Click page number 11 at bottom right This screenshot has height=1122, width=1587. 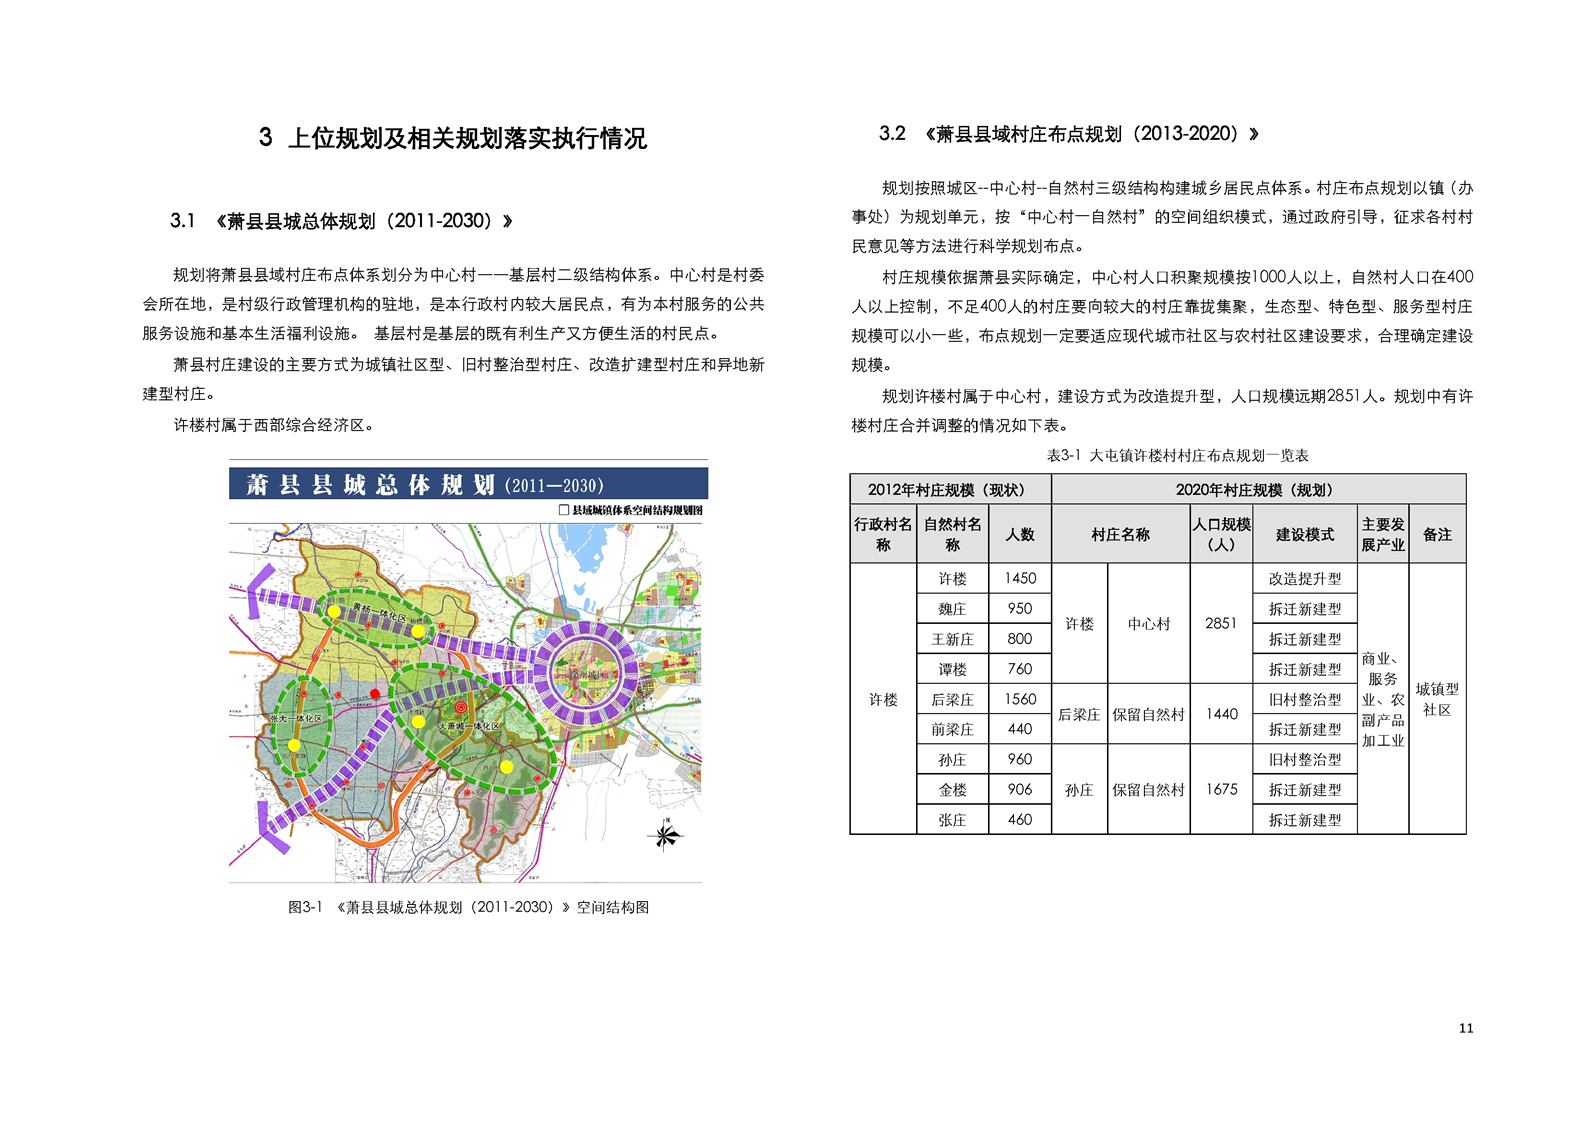tap(1465, 1028)
